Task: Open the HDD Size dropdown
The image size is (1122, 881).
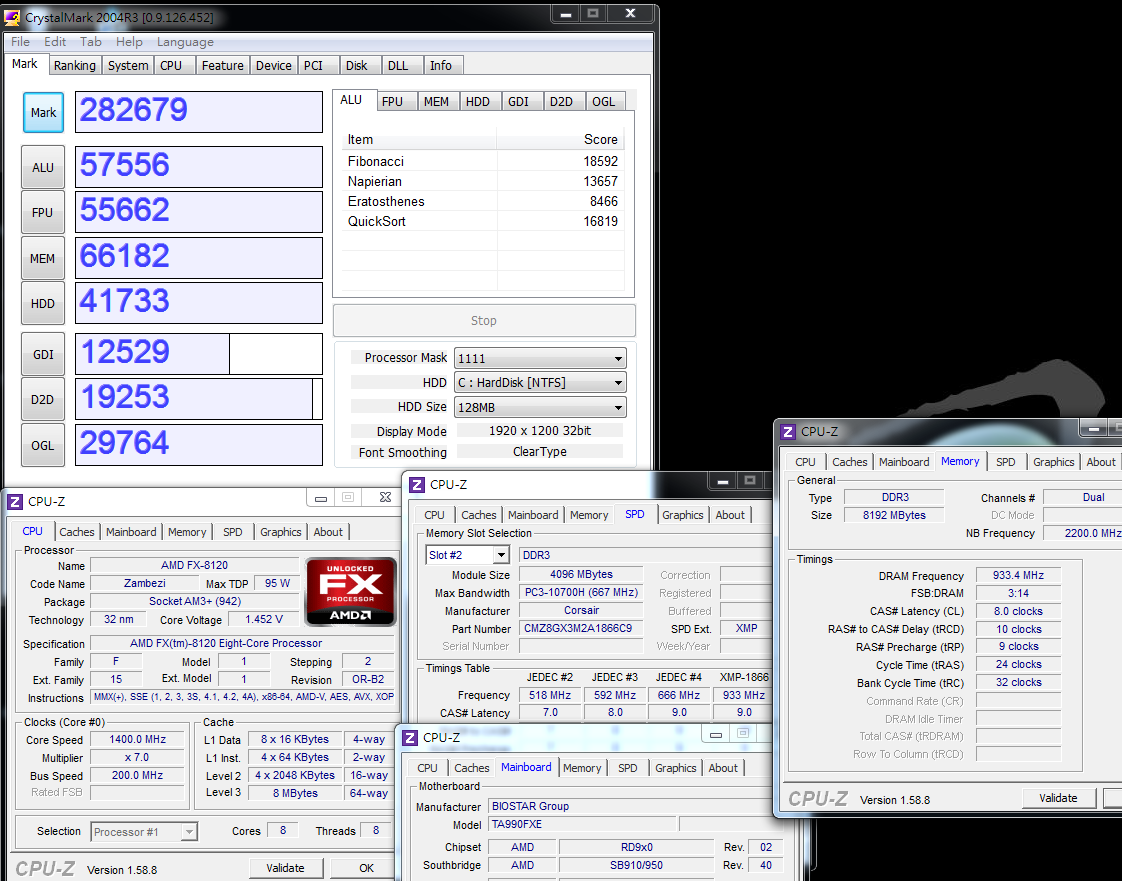Action: [540, 407]
